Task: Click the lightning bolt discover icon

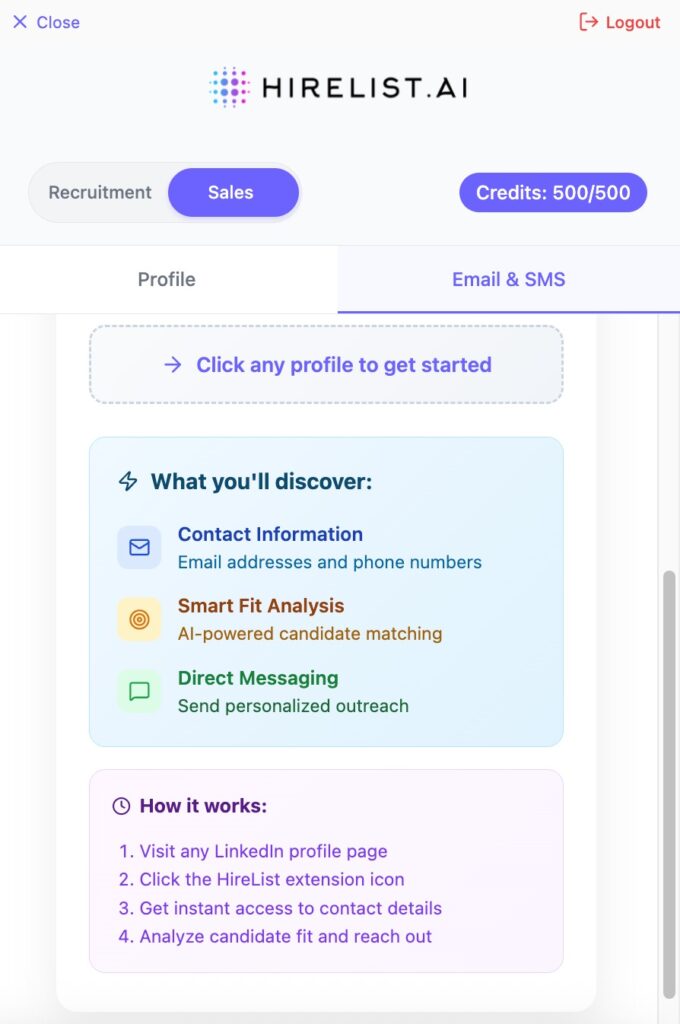Action: (x=128, y=482)
